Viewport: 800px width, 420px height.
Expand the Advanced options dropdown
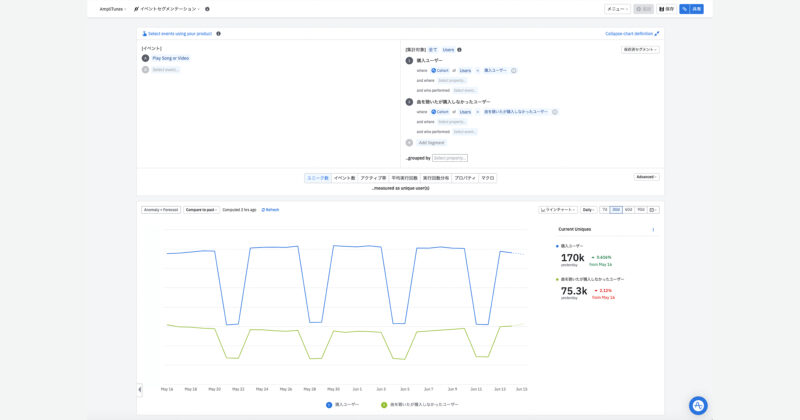tap(646, 177)
